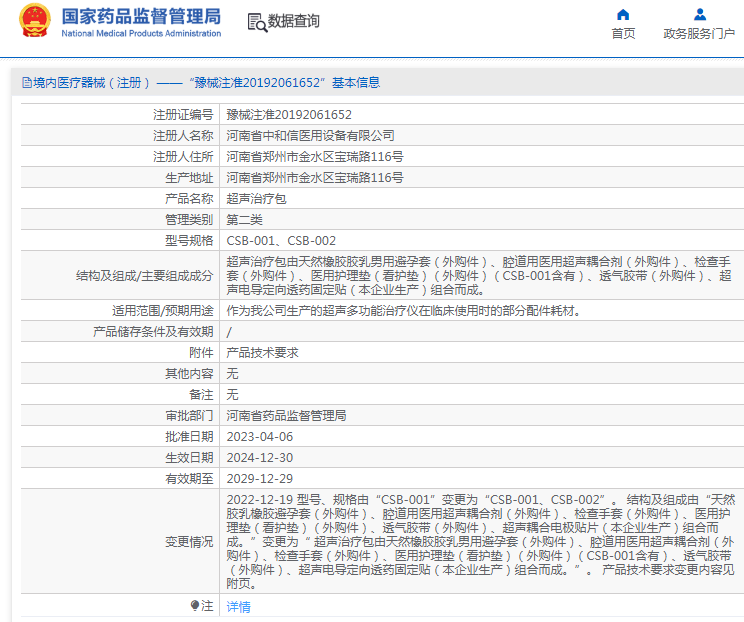Click expiry date 2029-12-29

click(x=260, y=479)
